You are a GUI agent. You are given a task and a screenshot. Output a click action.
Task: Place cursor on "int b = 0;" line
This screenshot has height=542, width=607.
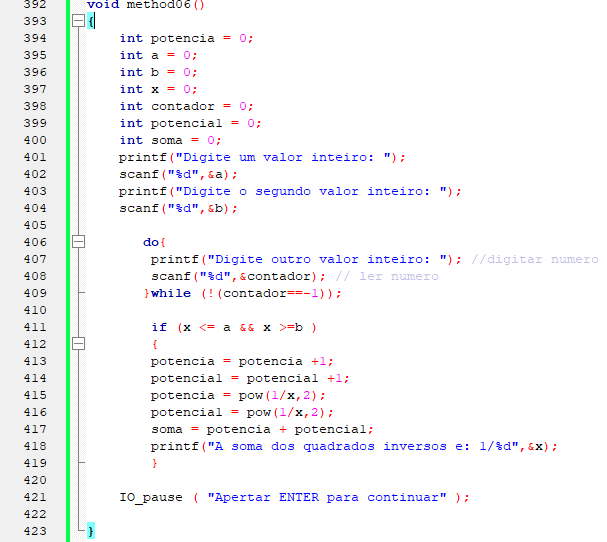pos(158,72)
